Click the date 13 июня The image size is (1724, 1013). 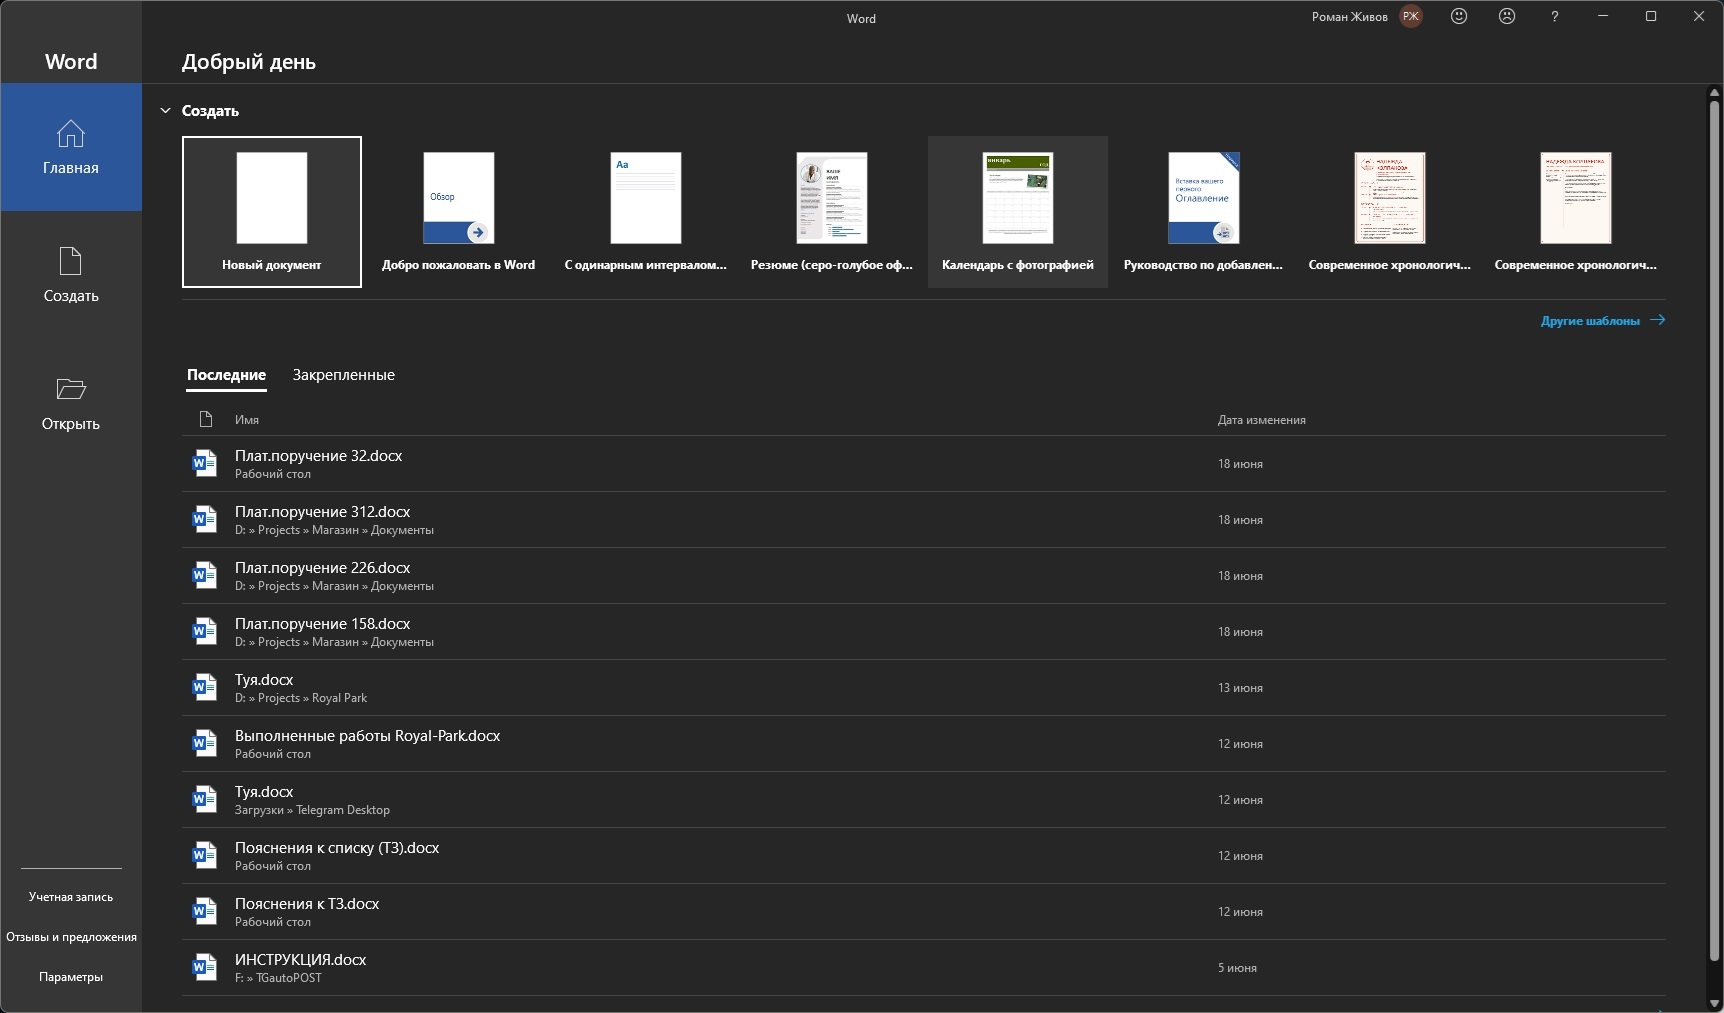tap(1240, 688)
